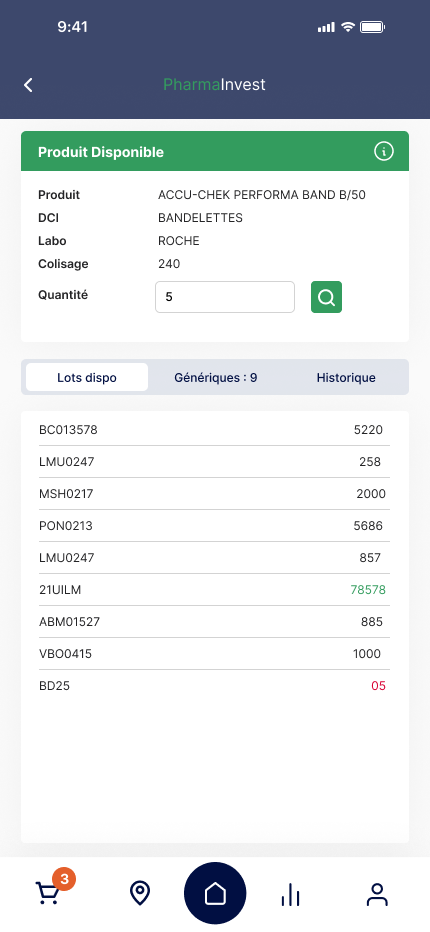Image resolution: width=430 pixels, height=932 pixels.
Task: Select lot PON0213 row
Action: click(215, 526)
